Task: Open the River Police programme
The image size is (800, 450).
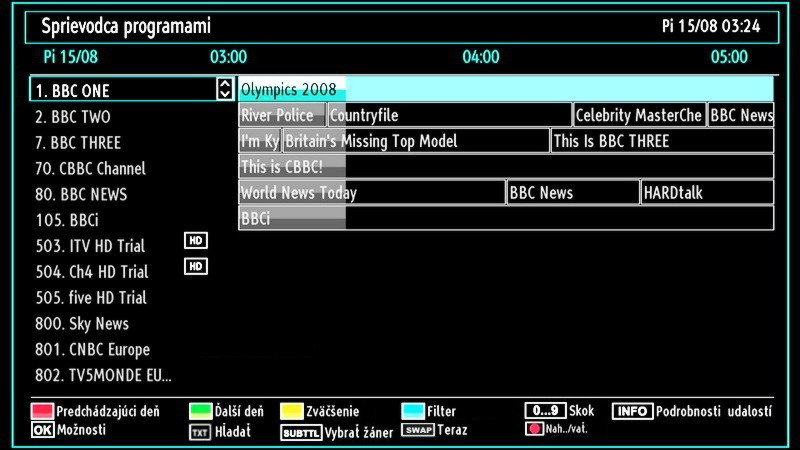Action: tap(282, 115)
